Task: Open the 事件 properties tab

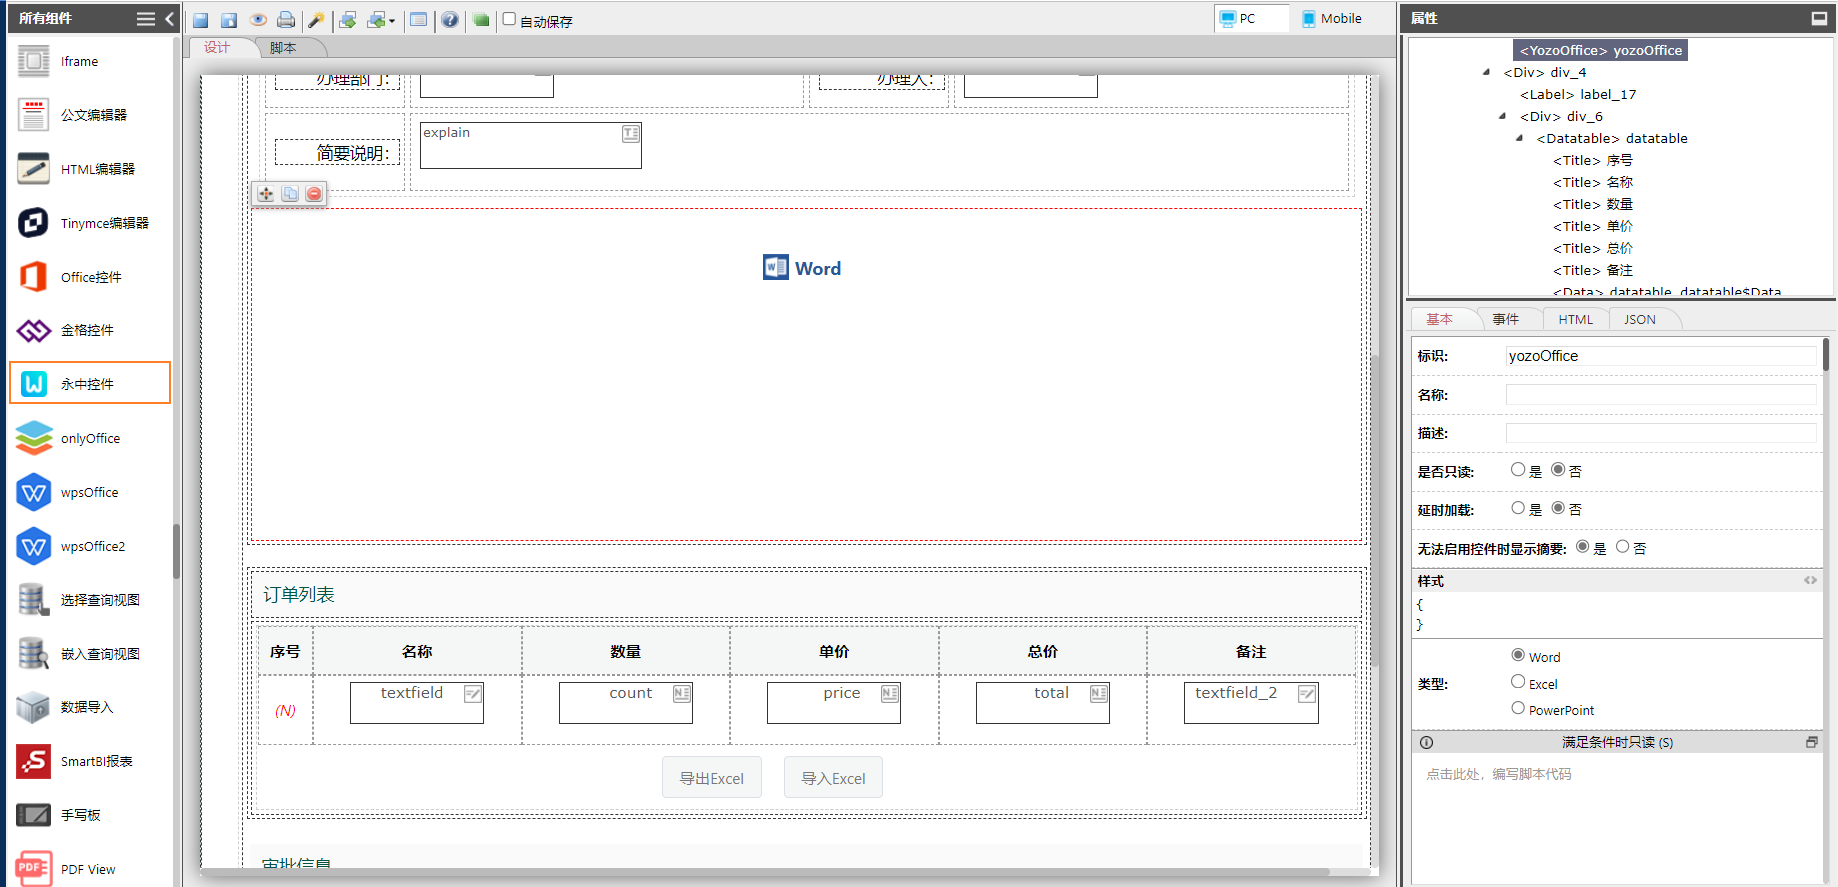Action: 1506,319
